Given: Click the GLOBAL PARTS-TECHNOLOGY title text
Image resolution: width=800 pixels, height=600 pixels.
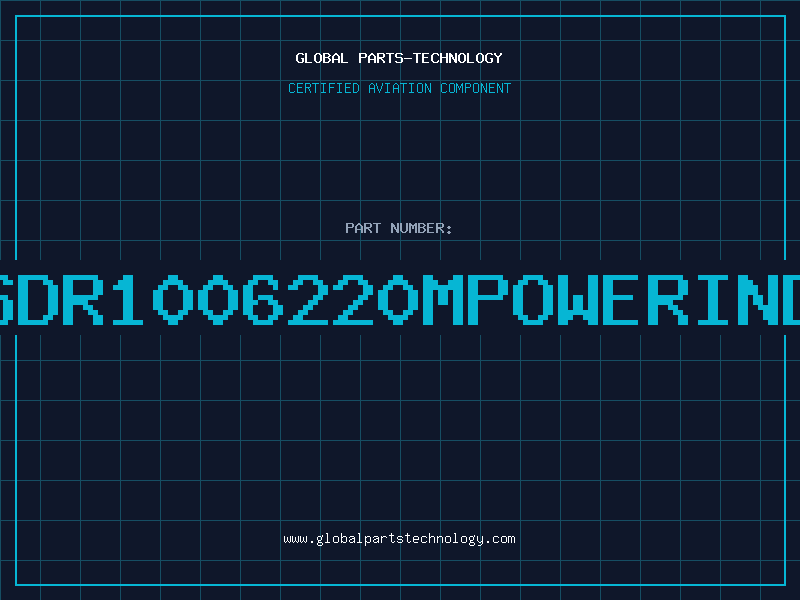Looking at the screenshot, I should click(x=399, y=58).
